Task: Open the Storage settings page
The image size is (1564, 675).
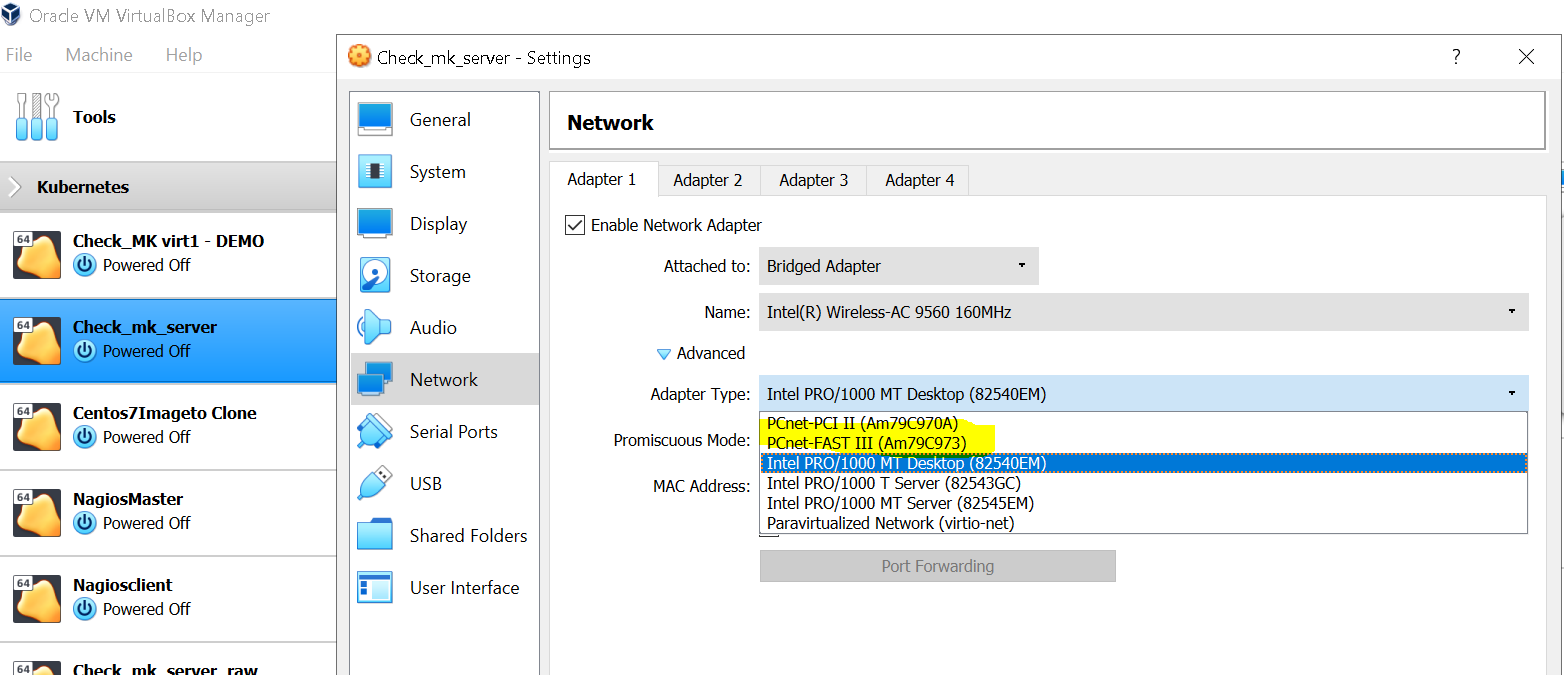Action: pos(375,275)
